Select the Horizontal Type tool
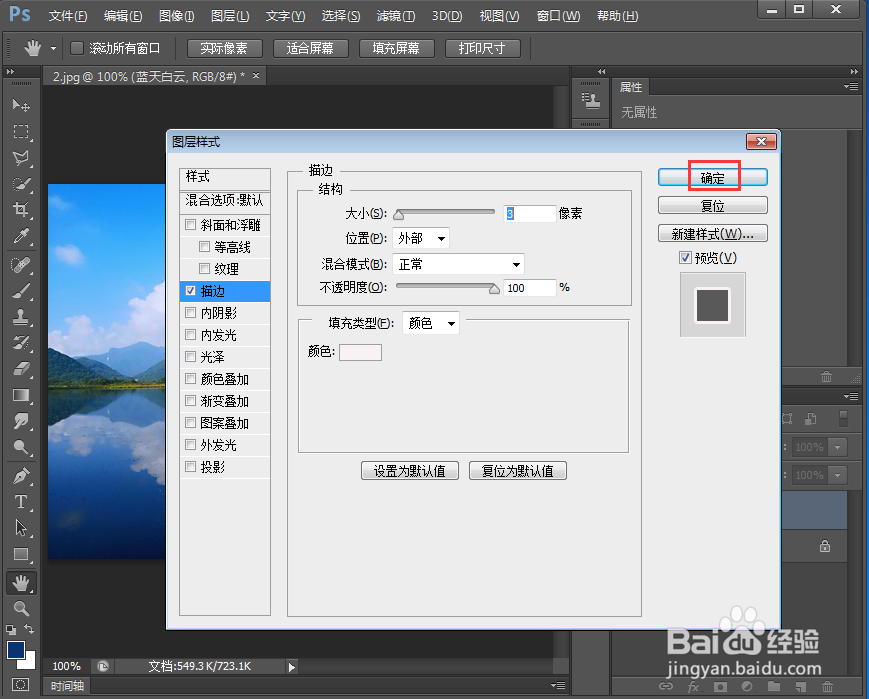This screenshot has height=699, width=869. point(21,502)
